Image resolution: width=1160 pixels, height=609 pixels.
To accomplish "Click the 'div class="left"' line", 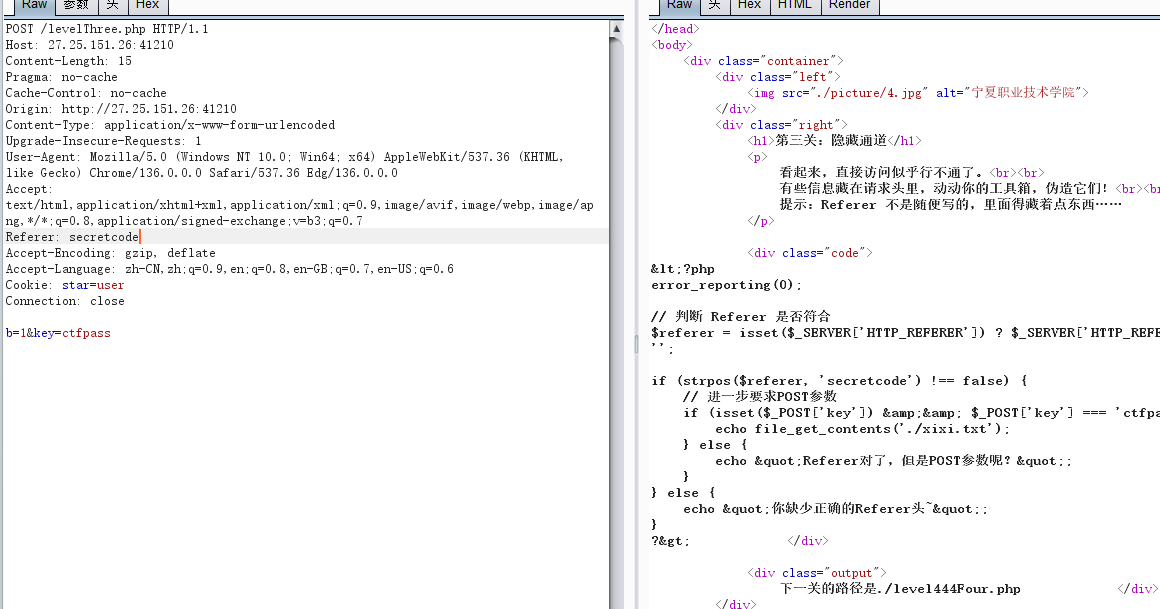I will (x=778, y=77).
